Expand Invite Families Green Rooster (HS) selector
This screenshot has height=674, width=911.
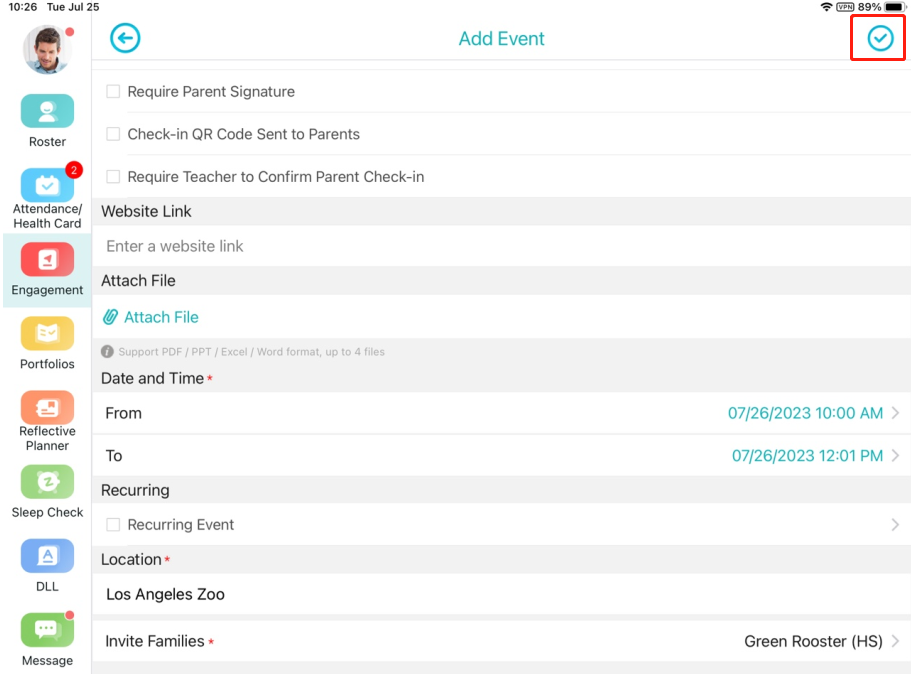[x=501, y=641]
